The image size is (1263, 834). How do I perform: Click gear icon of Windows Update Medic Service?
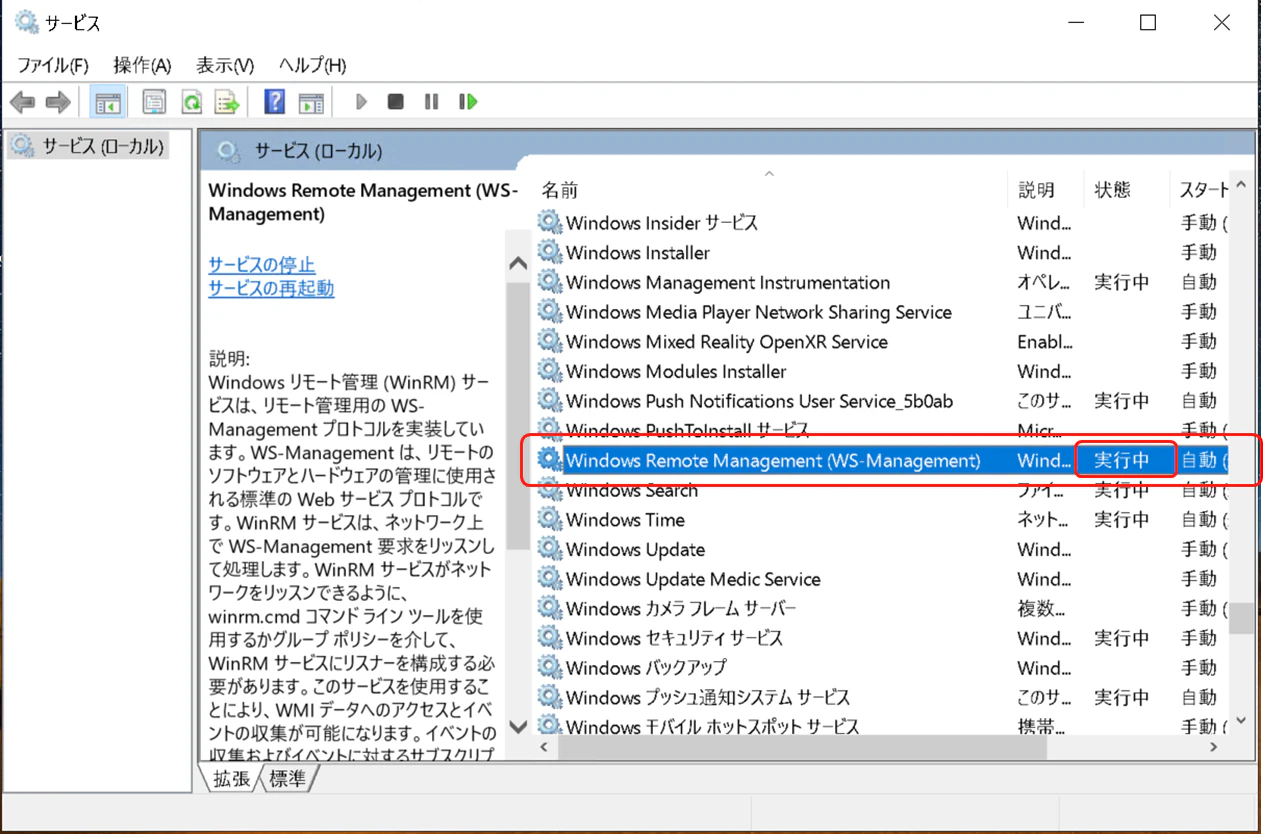pos(550,579)
